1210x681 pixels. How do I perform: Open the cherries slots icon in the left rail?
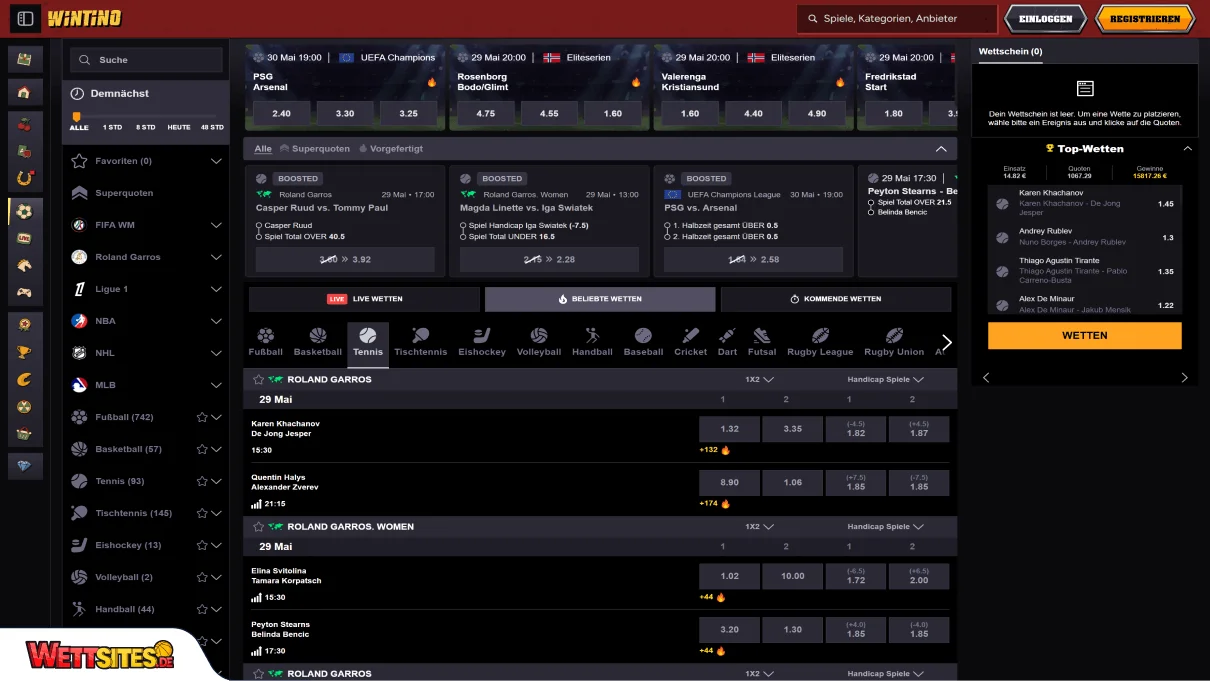click(x=24, y=125)
